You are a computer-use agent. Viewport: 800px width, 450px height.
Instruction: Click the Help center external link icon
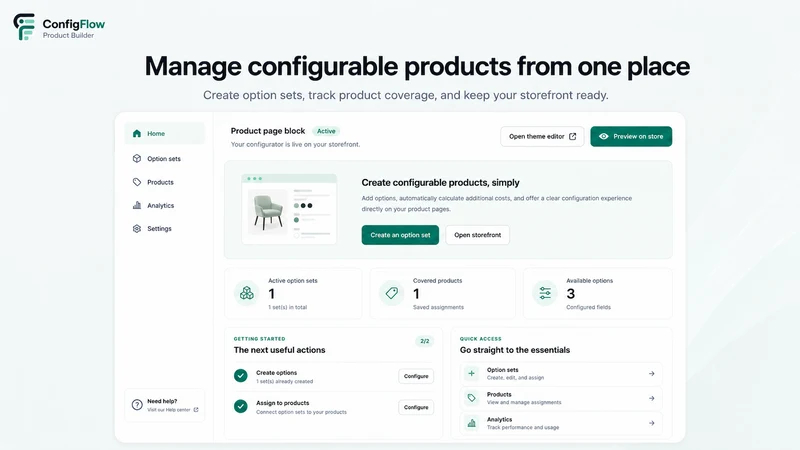pos(196,410)
